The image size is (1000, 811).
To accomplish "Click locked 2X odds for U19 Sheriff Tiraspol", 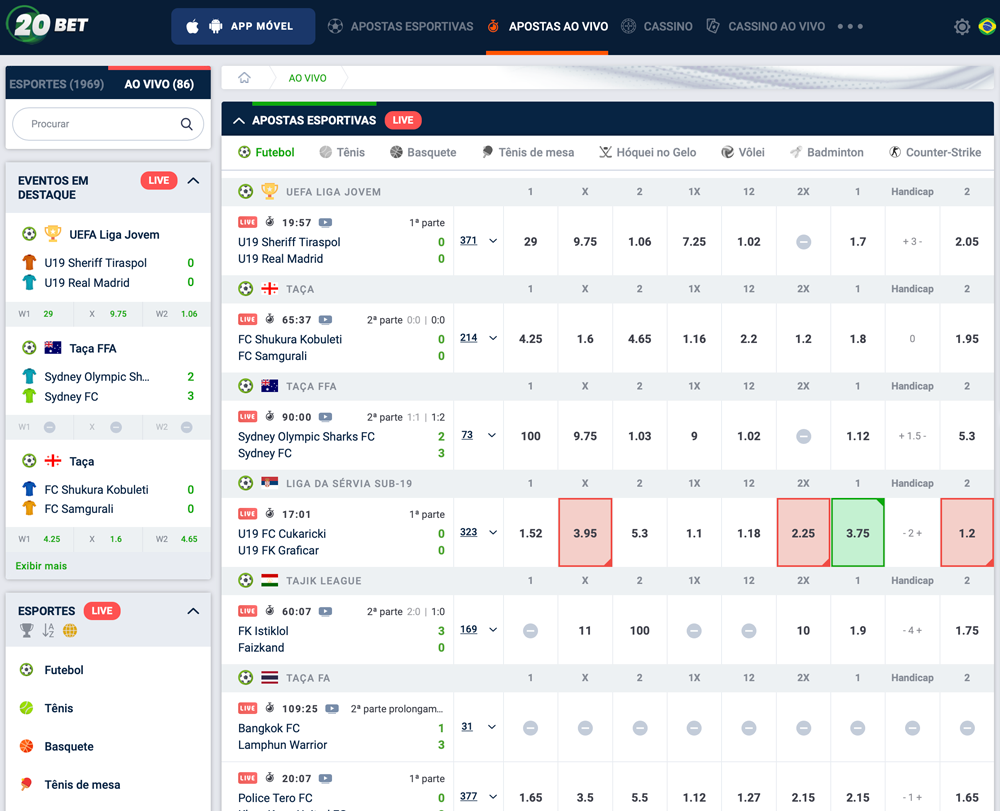I will (x=804, y=242).
